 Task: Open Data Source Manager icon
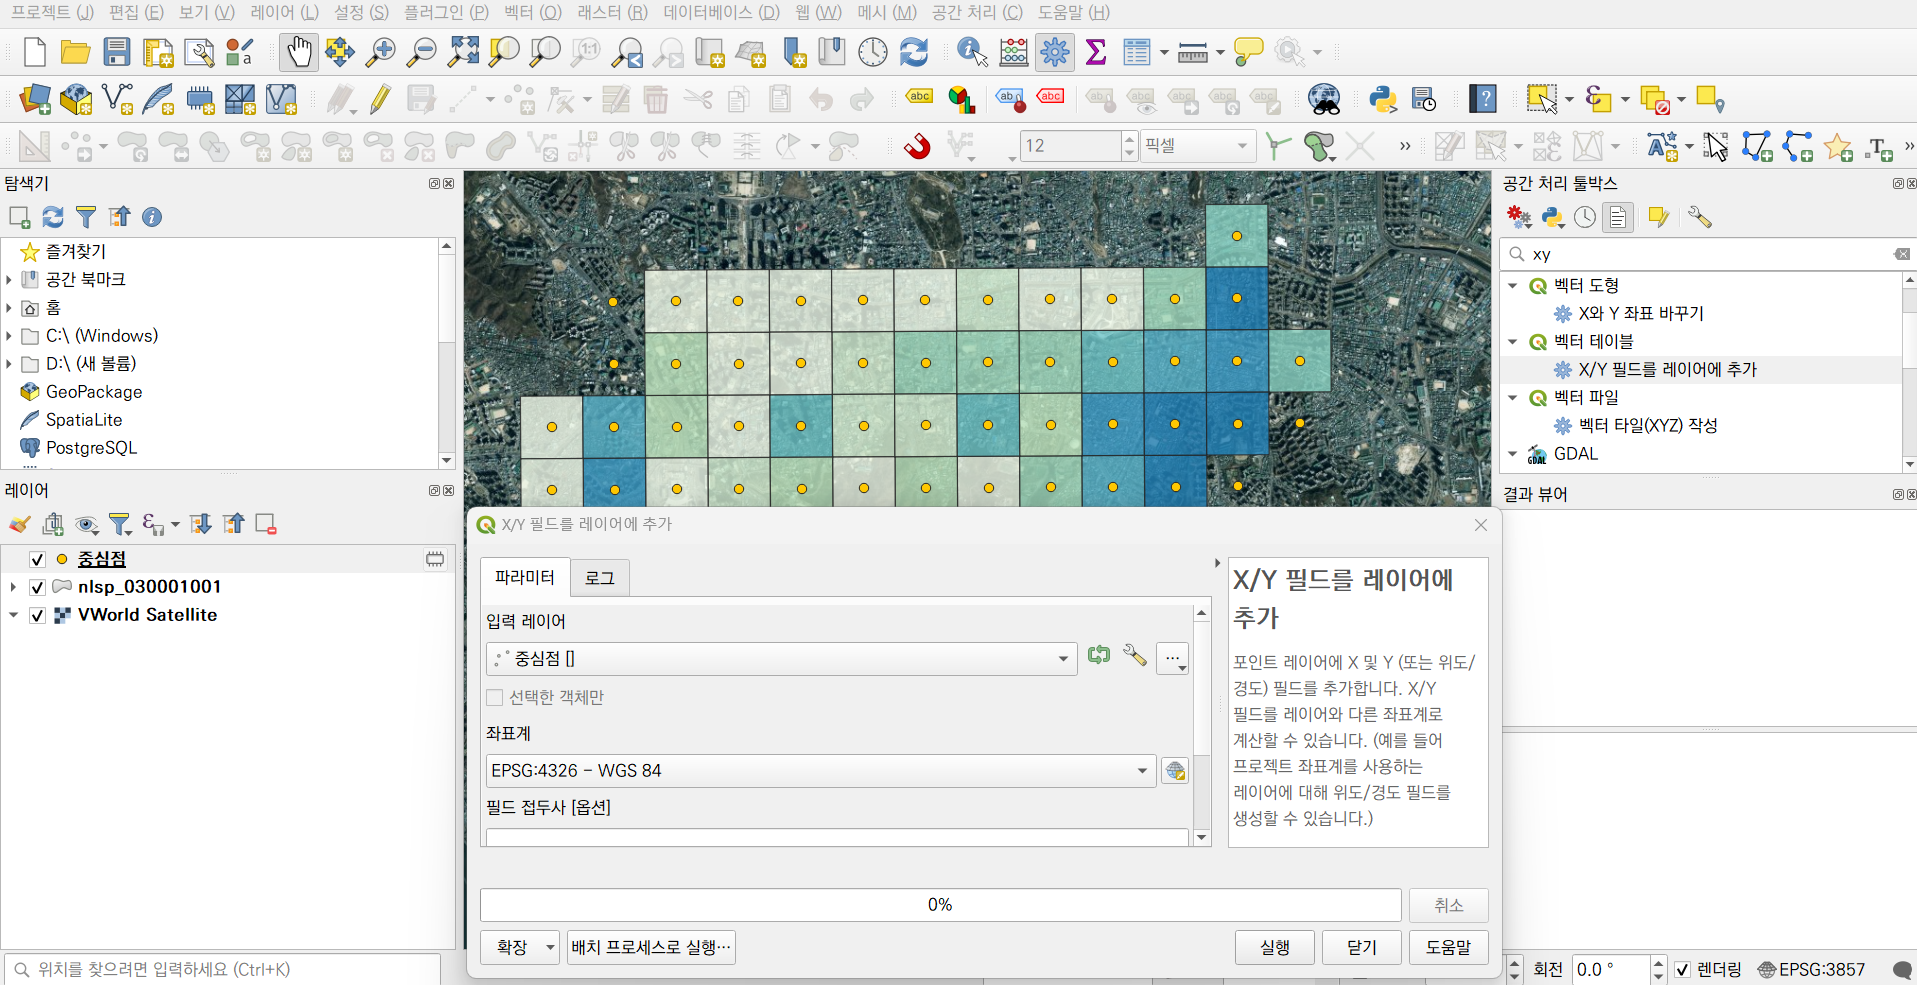(x=35, y=99)
